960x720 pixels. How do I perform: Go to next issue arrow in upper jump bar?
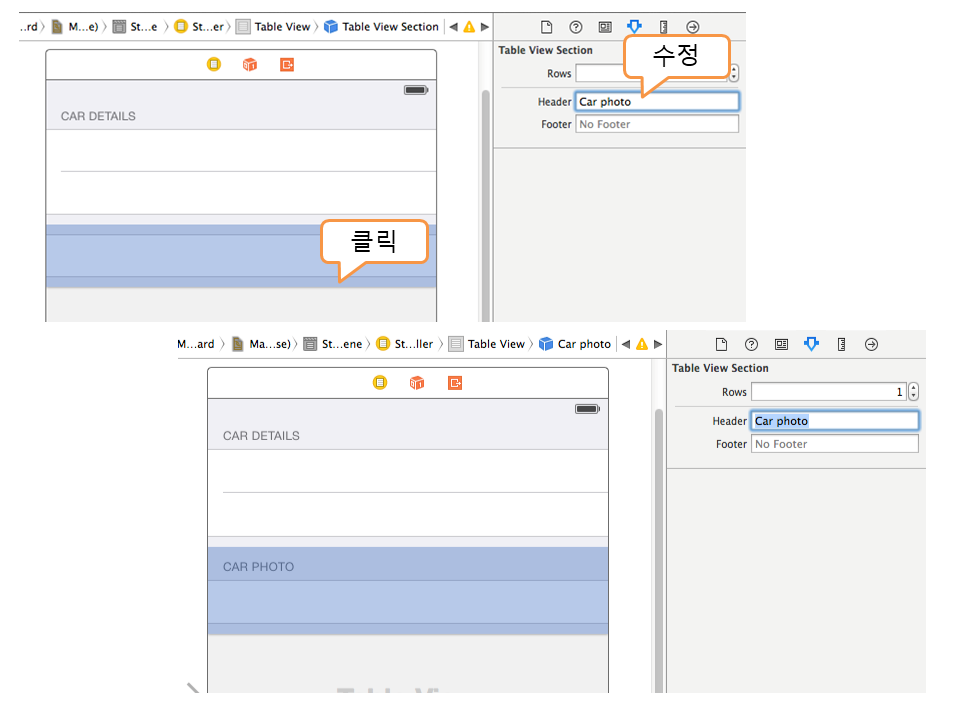click(485, 27)
